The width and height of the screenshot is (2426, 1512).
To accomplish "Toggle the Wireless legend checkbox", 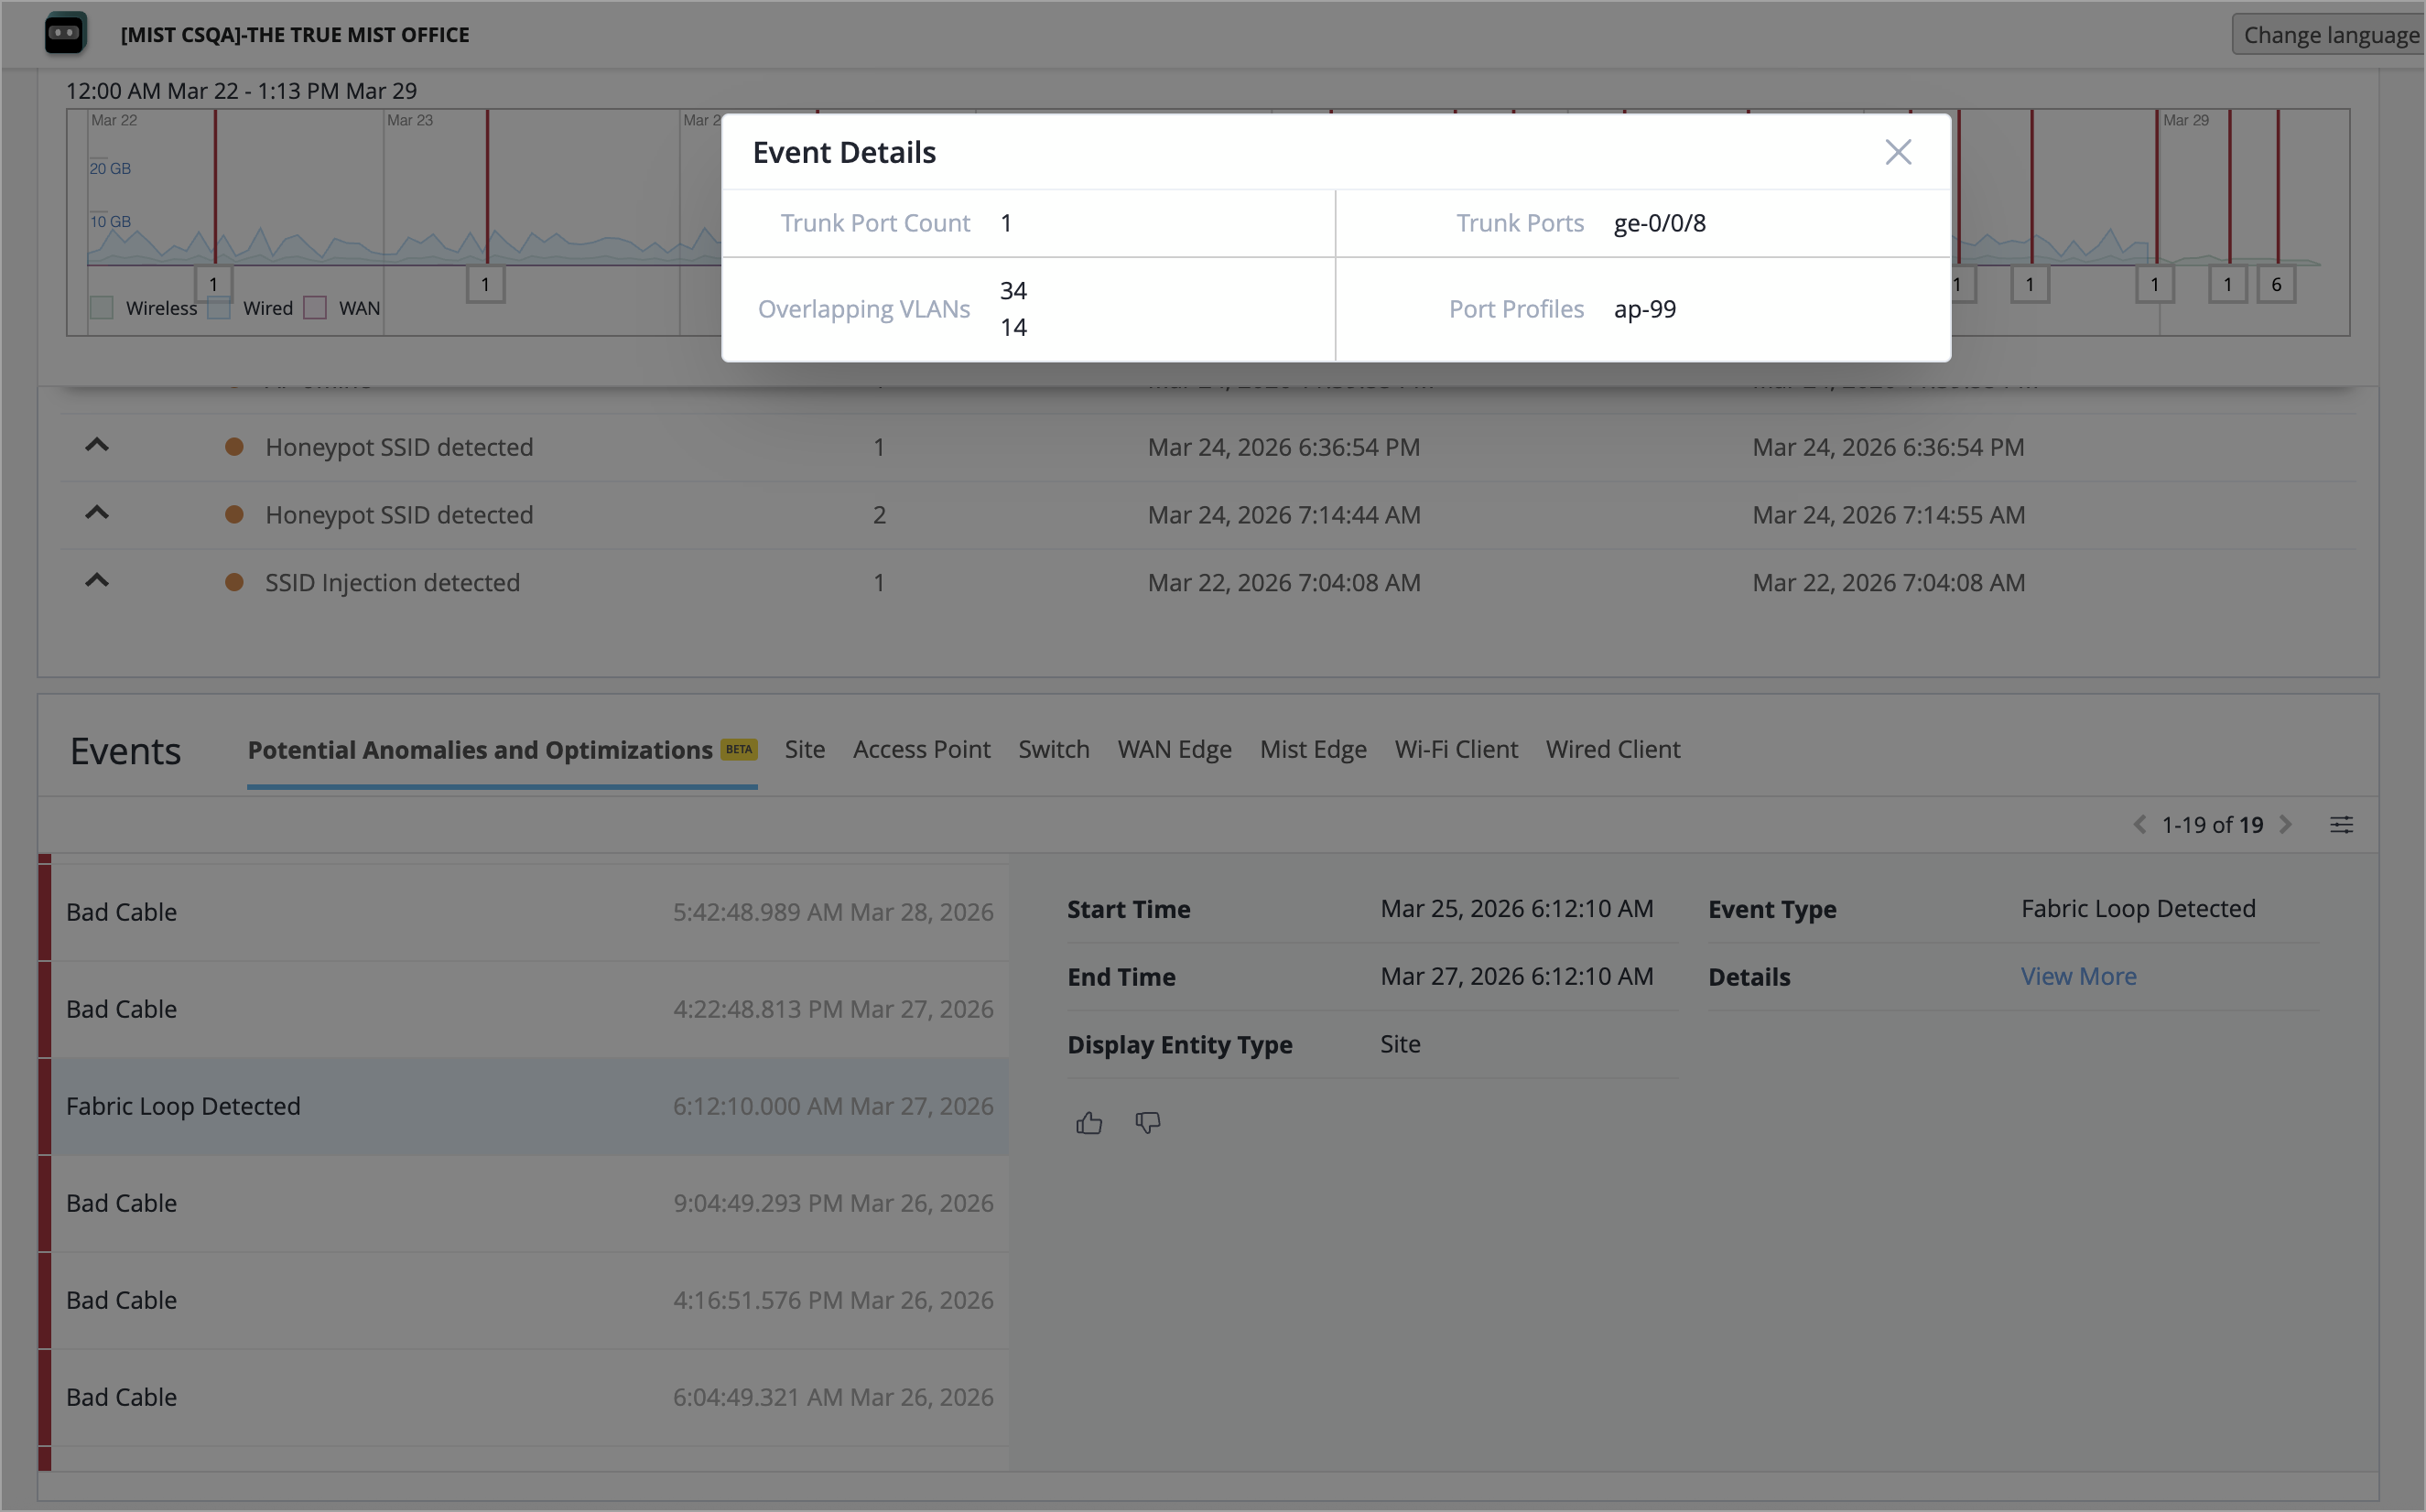I will click(102, 308).
